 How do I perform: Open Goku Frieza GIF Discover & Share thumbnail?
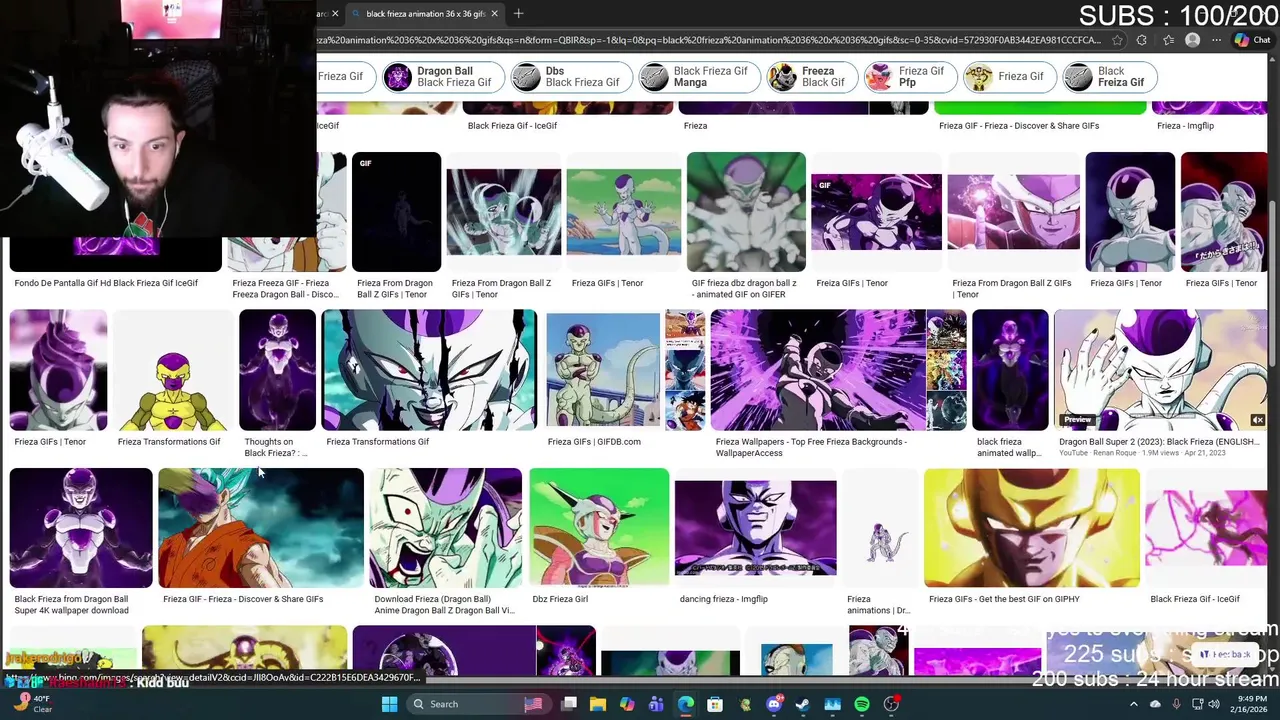click(x=261, y=528)
